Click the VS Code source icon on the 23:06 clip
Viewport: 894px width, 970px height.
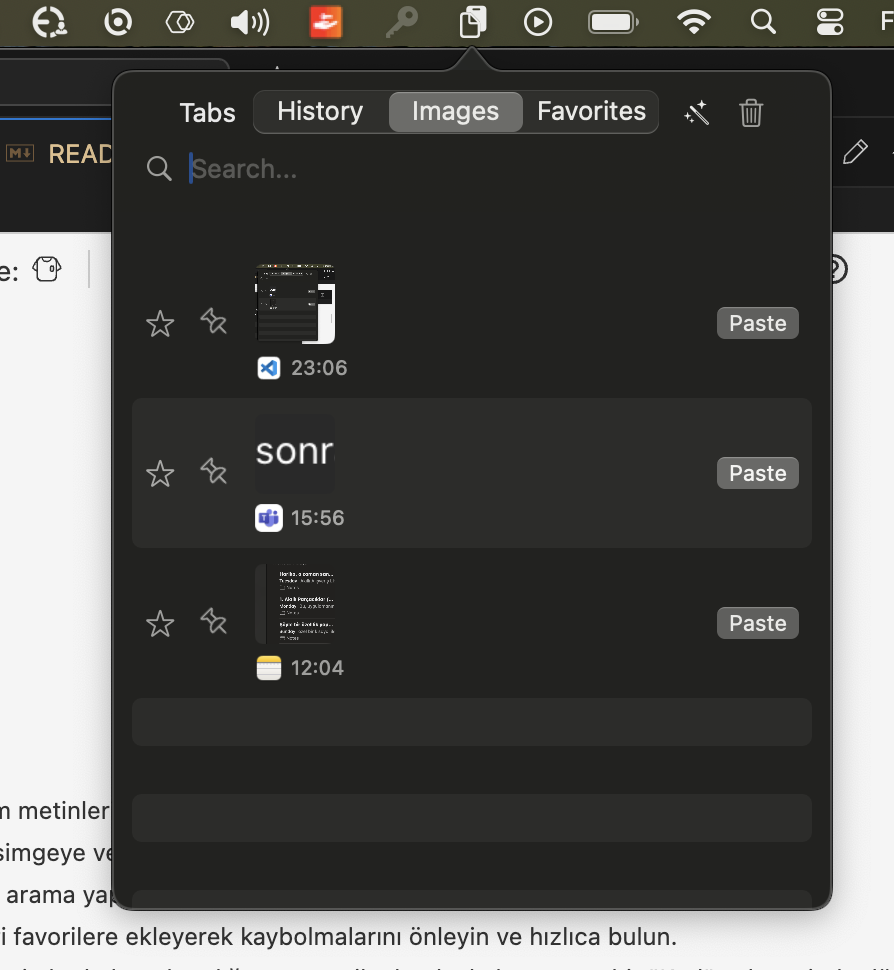click(x=268, y=368)
